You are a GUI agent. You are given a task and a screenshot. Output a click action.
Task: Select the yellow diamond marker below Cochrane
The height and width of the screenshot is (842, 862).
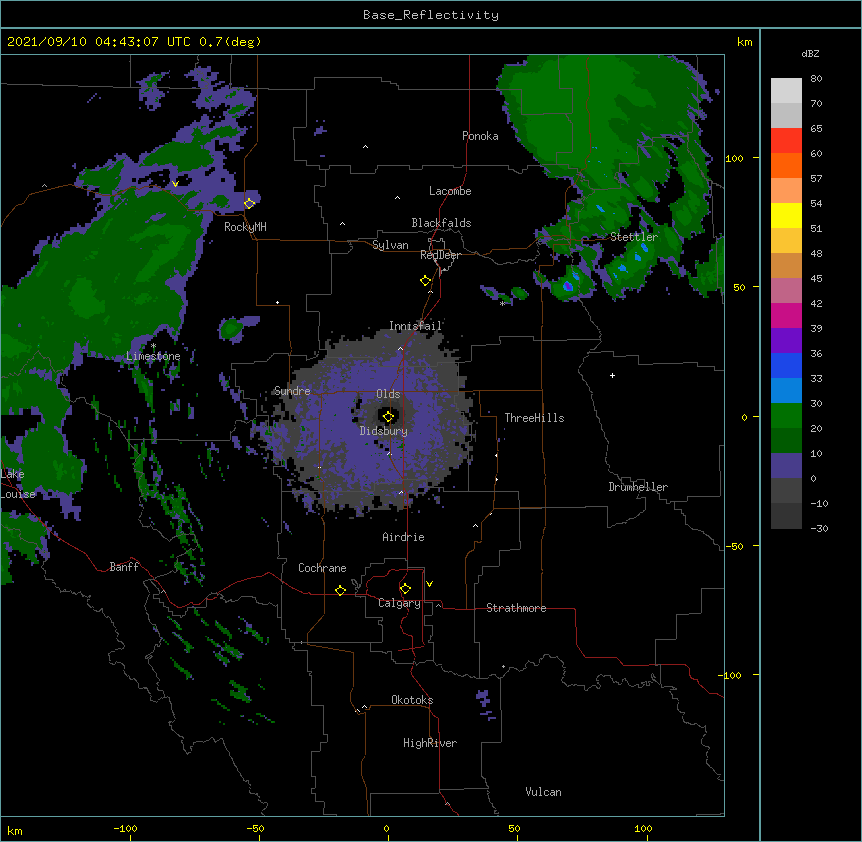pyautogui.click(x=340, y=590)
